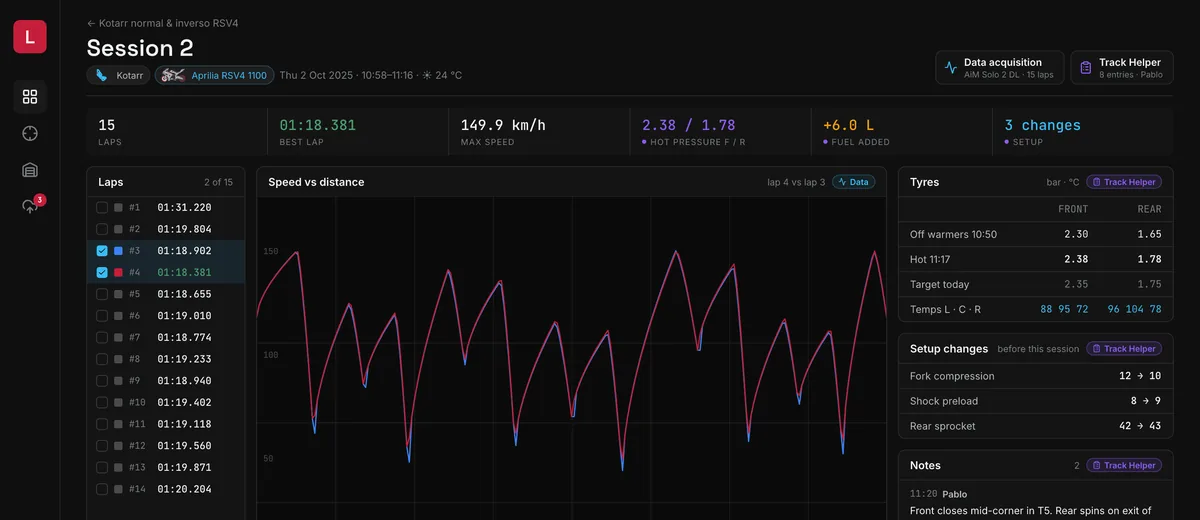The width and height of the screenshot is (1200, 520).
Task: Enable the lap #7 checkbox
Action: tap(102, 337)
